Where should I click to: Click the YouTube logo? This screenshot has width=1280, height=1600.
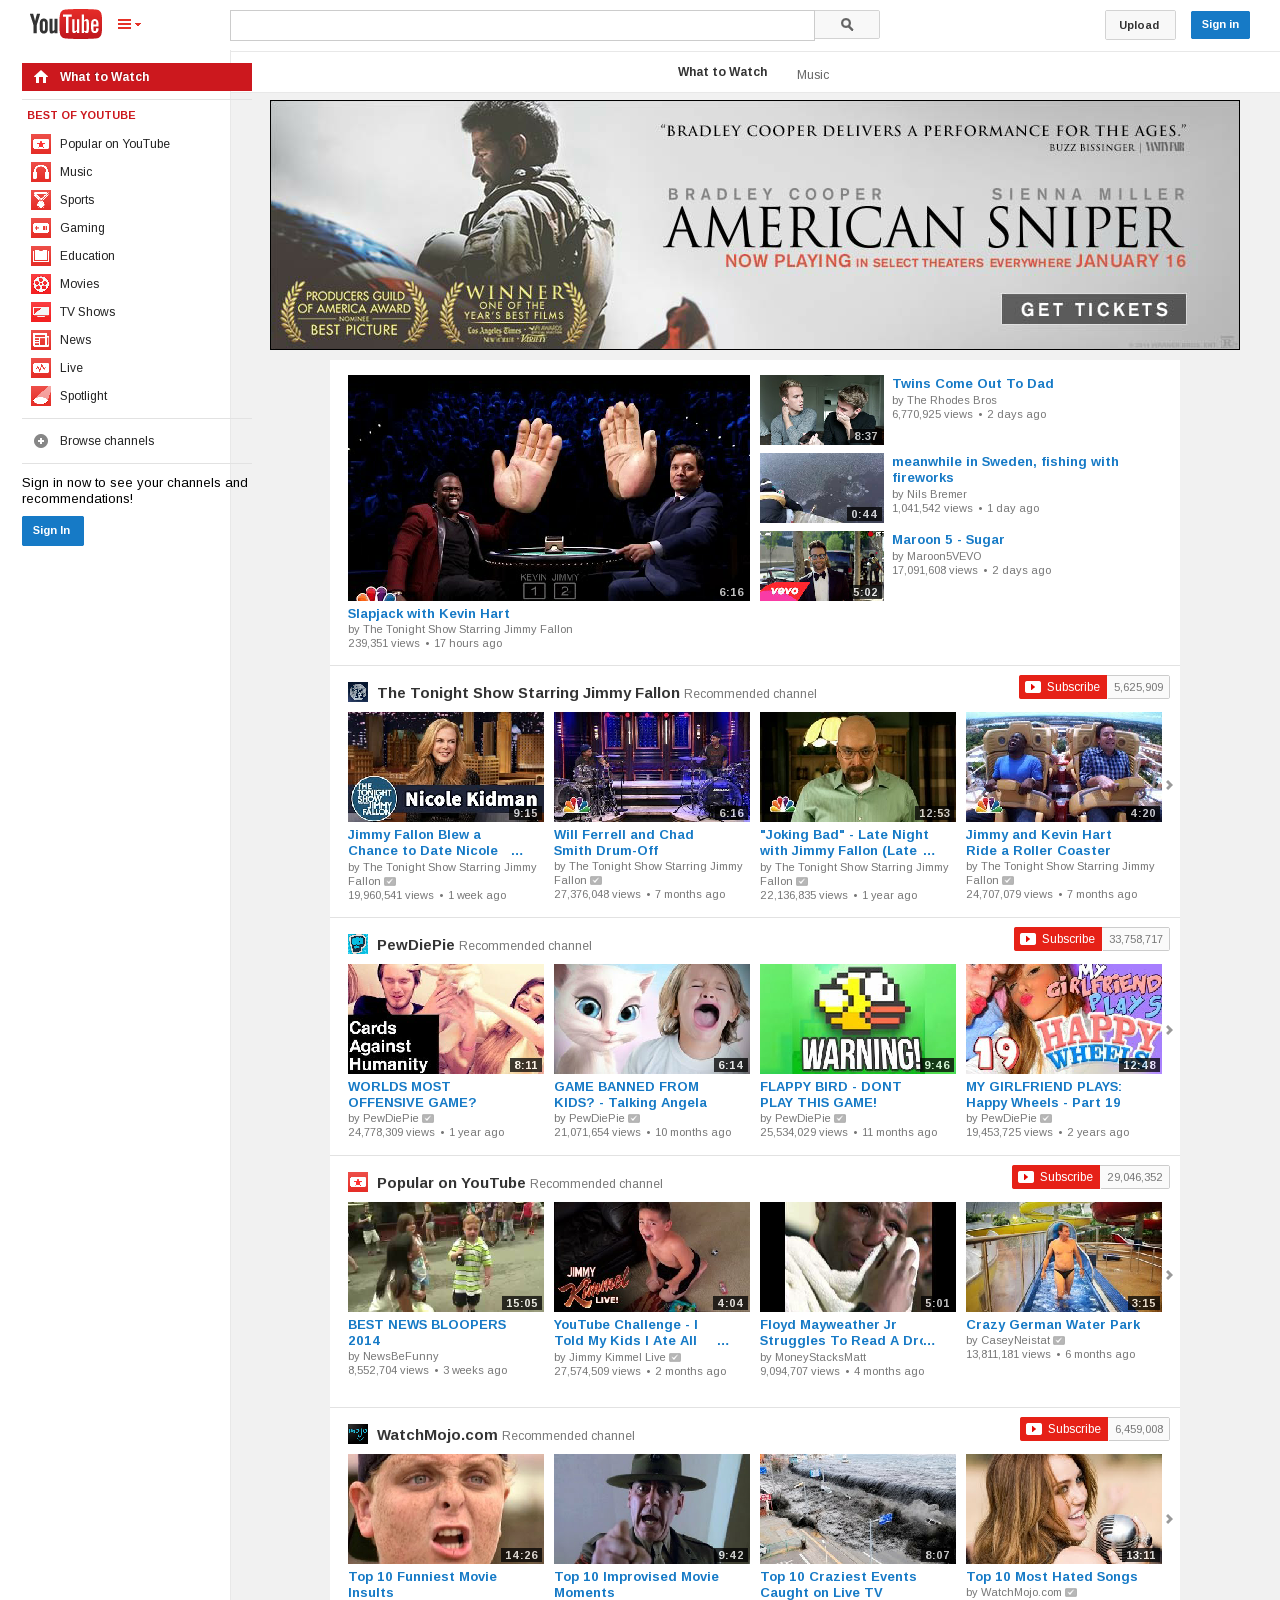pyautogui.click(x=65, y=24)
